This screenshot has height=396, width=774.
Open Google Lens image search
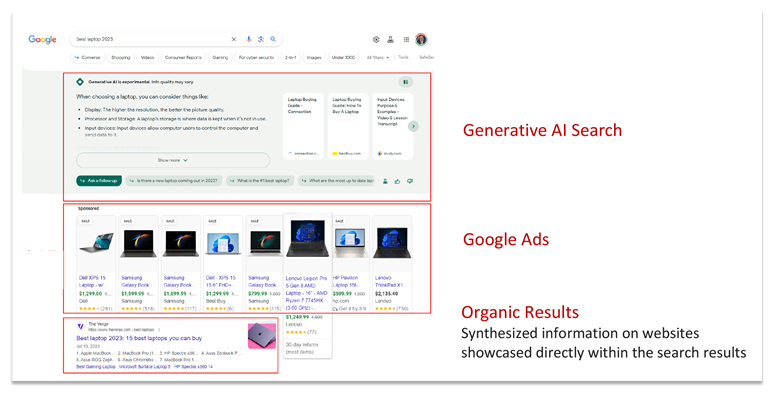click(x=261, y=39)
